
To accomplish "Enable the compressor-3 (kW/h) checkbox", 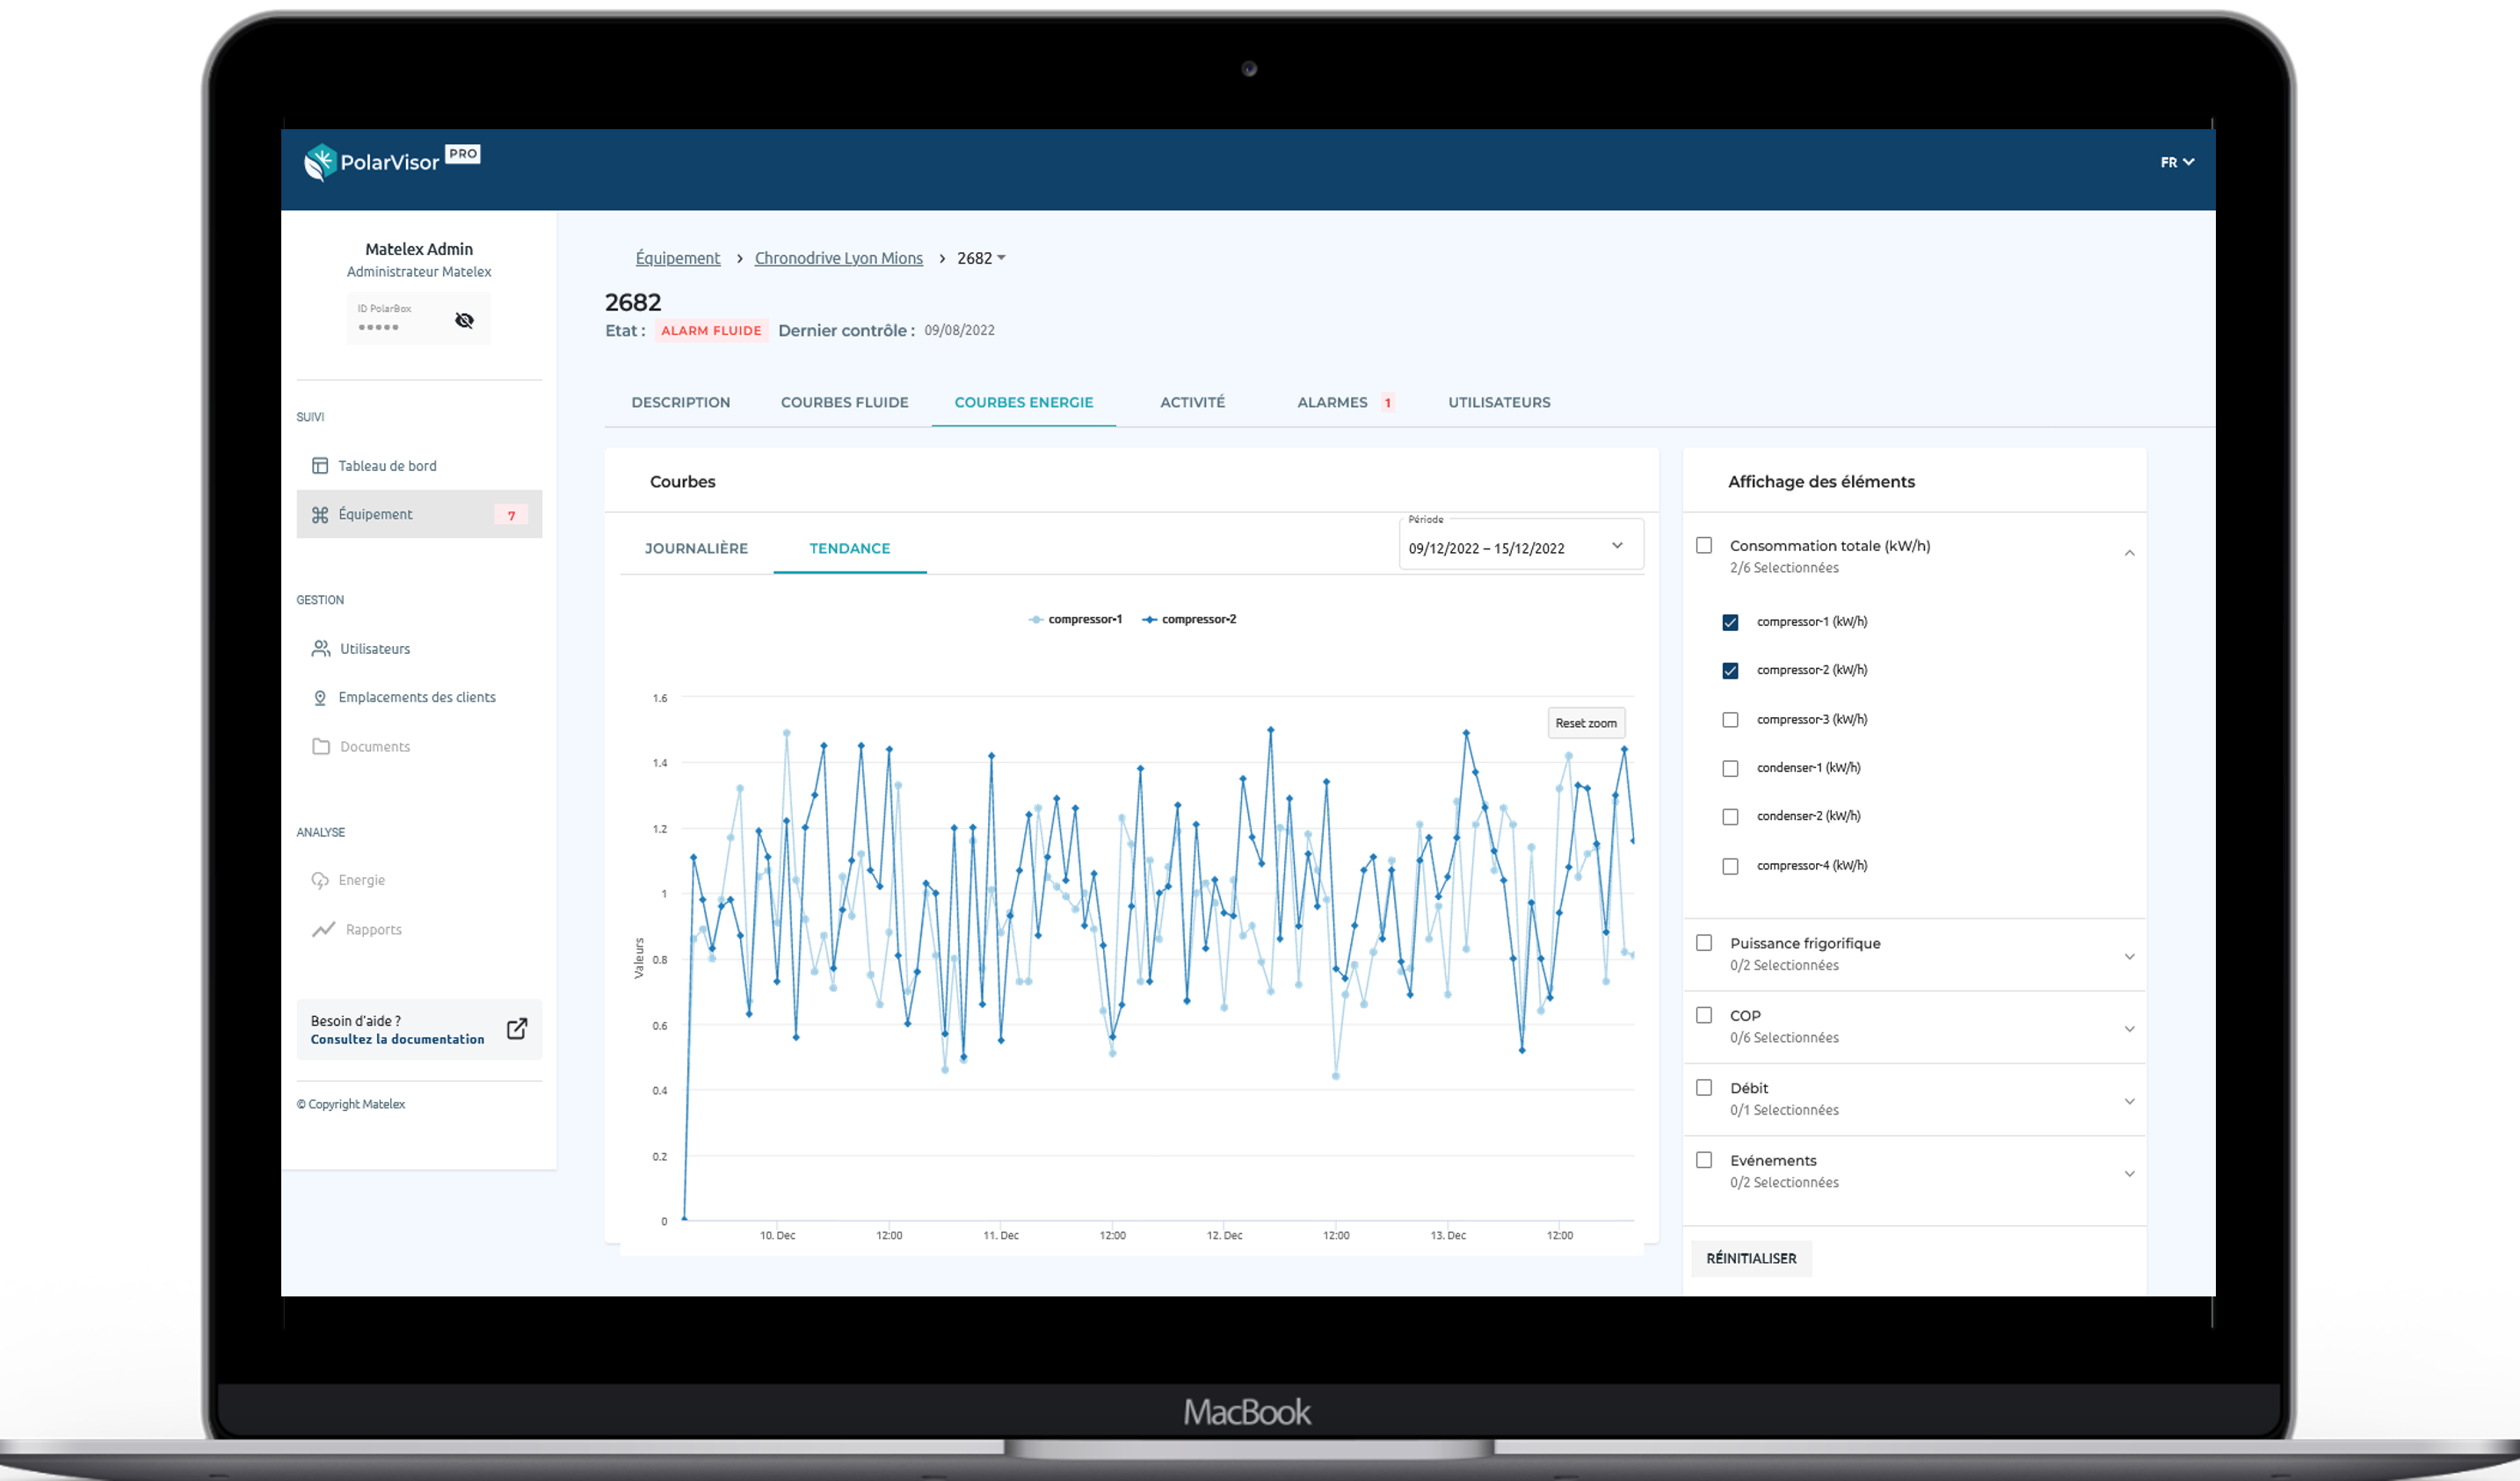I will coord(1730,720).
